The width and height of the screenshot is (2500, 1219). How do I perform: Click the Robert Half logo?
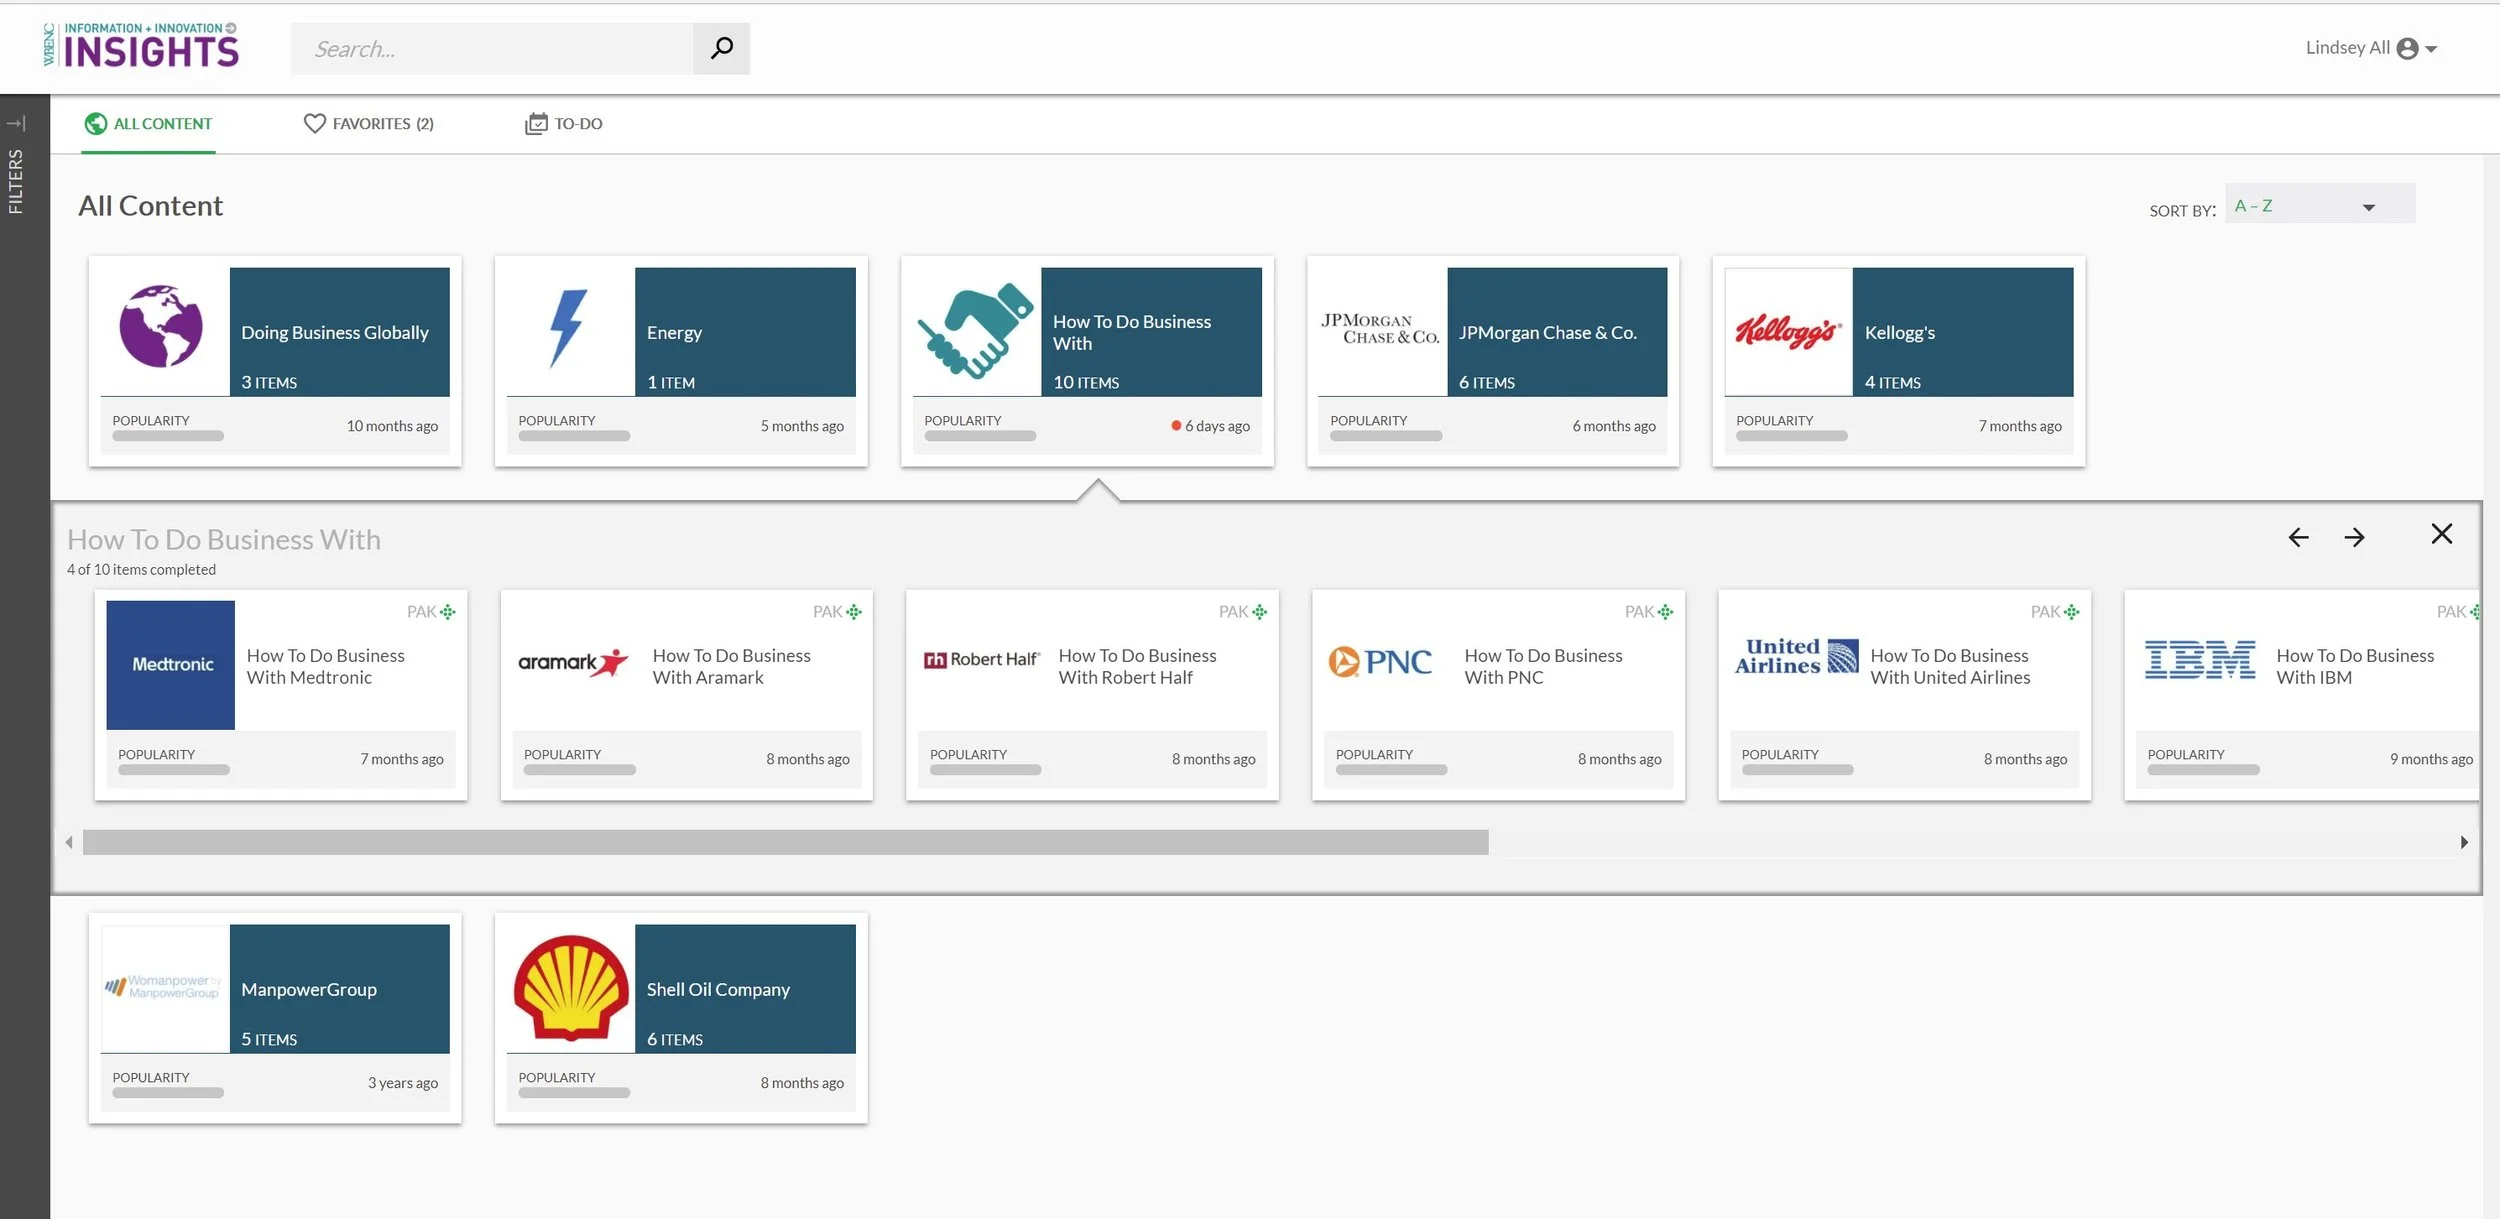981,659
